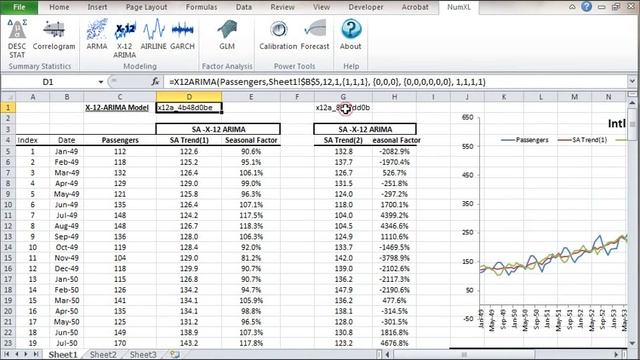Switch to the Formulas ribbon tab
This screenshot has height=360, width=640.
(x=201, y=7)
